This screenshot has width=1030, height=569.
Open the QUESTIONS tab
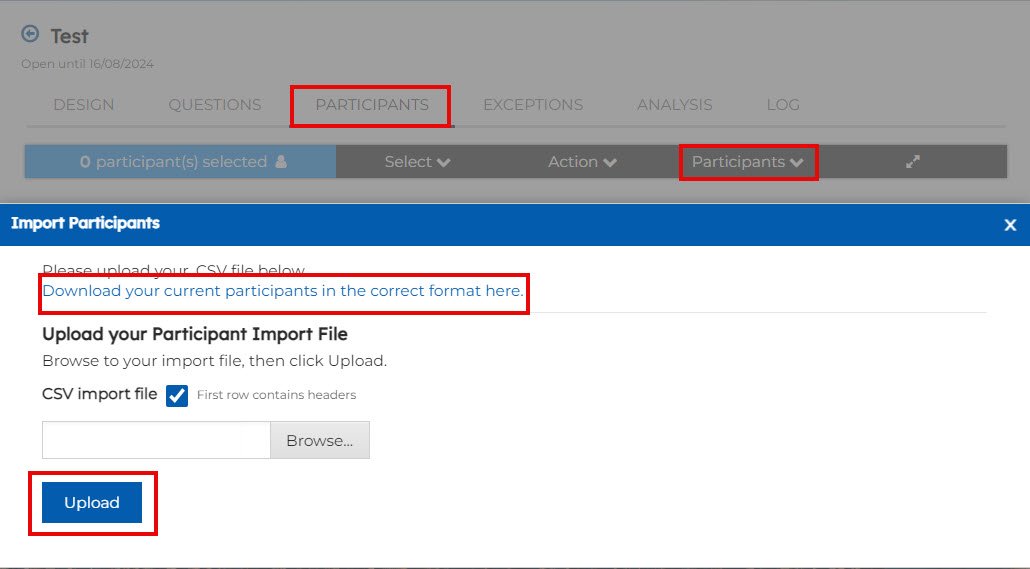pyautogui.click(x=215, y=105)
